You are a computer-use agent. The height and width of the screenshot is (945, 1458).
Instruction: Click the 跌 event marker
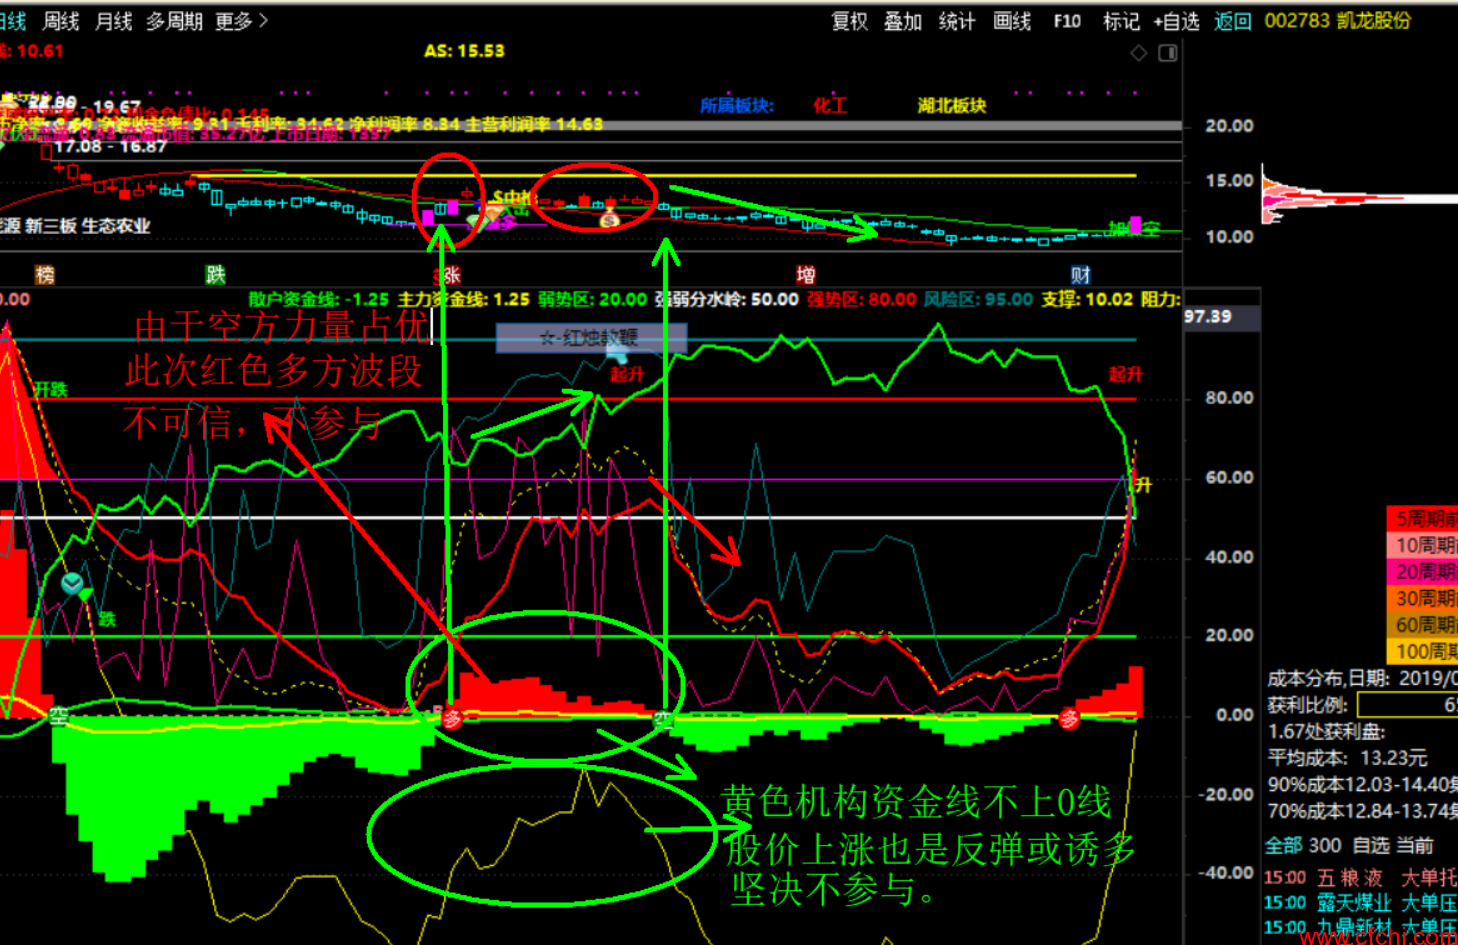click(x=215, y=275)
